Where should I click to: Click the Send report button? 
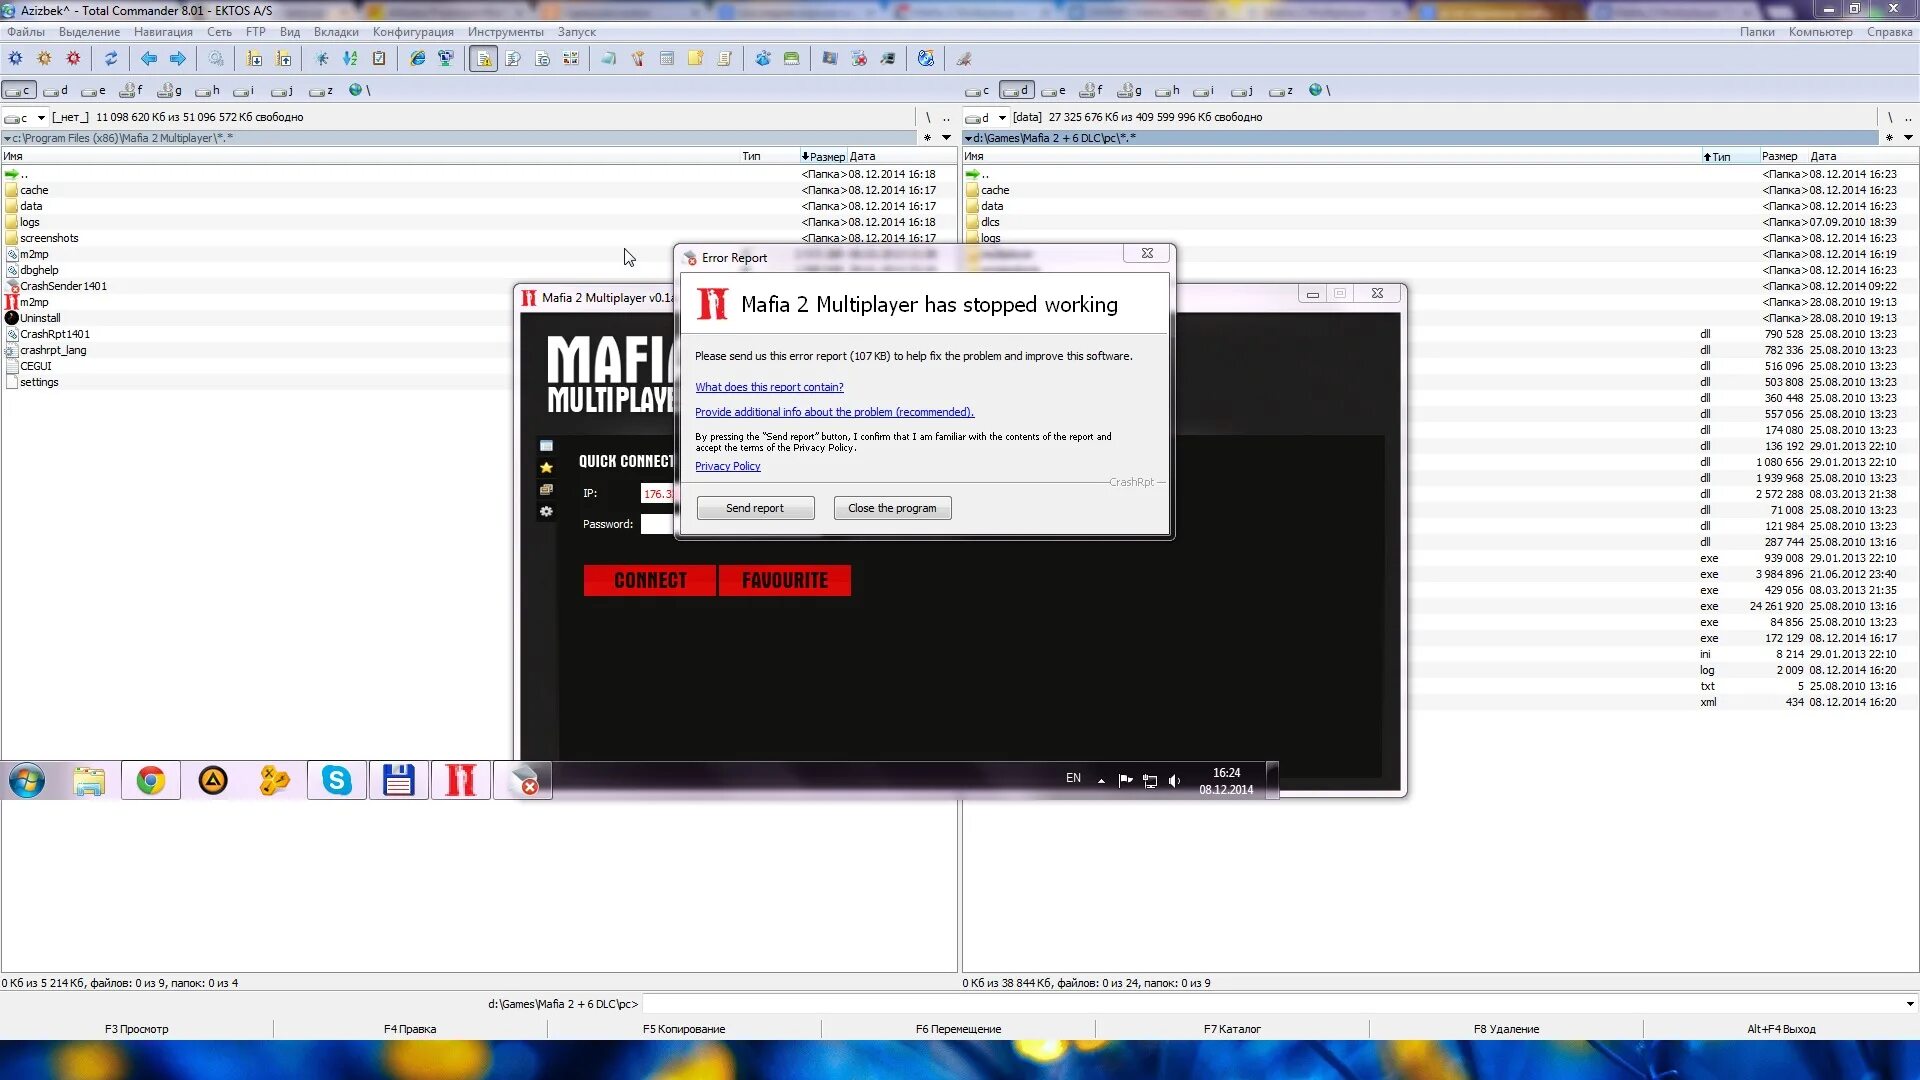pos(755,508)
